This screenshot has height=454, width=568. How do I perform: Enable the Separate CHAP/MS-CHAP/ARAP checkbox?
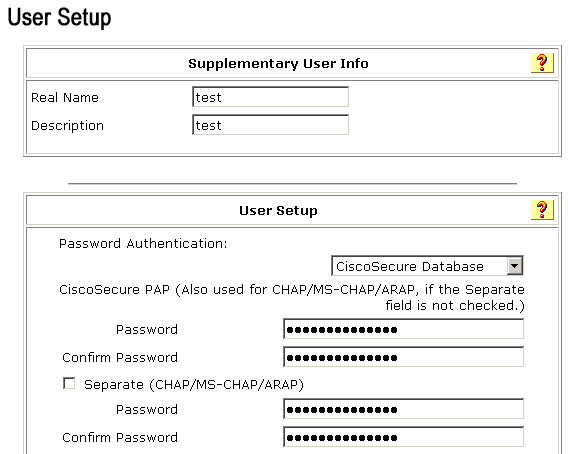[x=69, y=383]
